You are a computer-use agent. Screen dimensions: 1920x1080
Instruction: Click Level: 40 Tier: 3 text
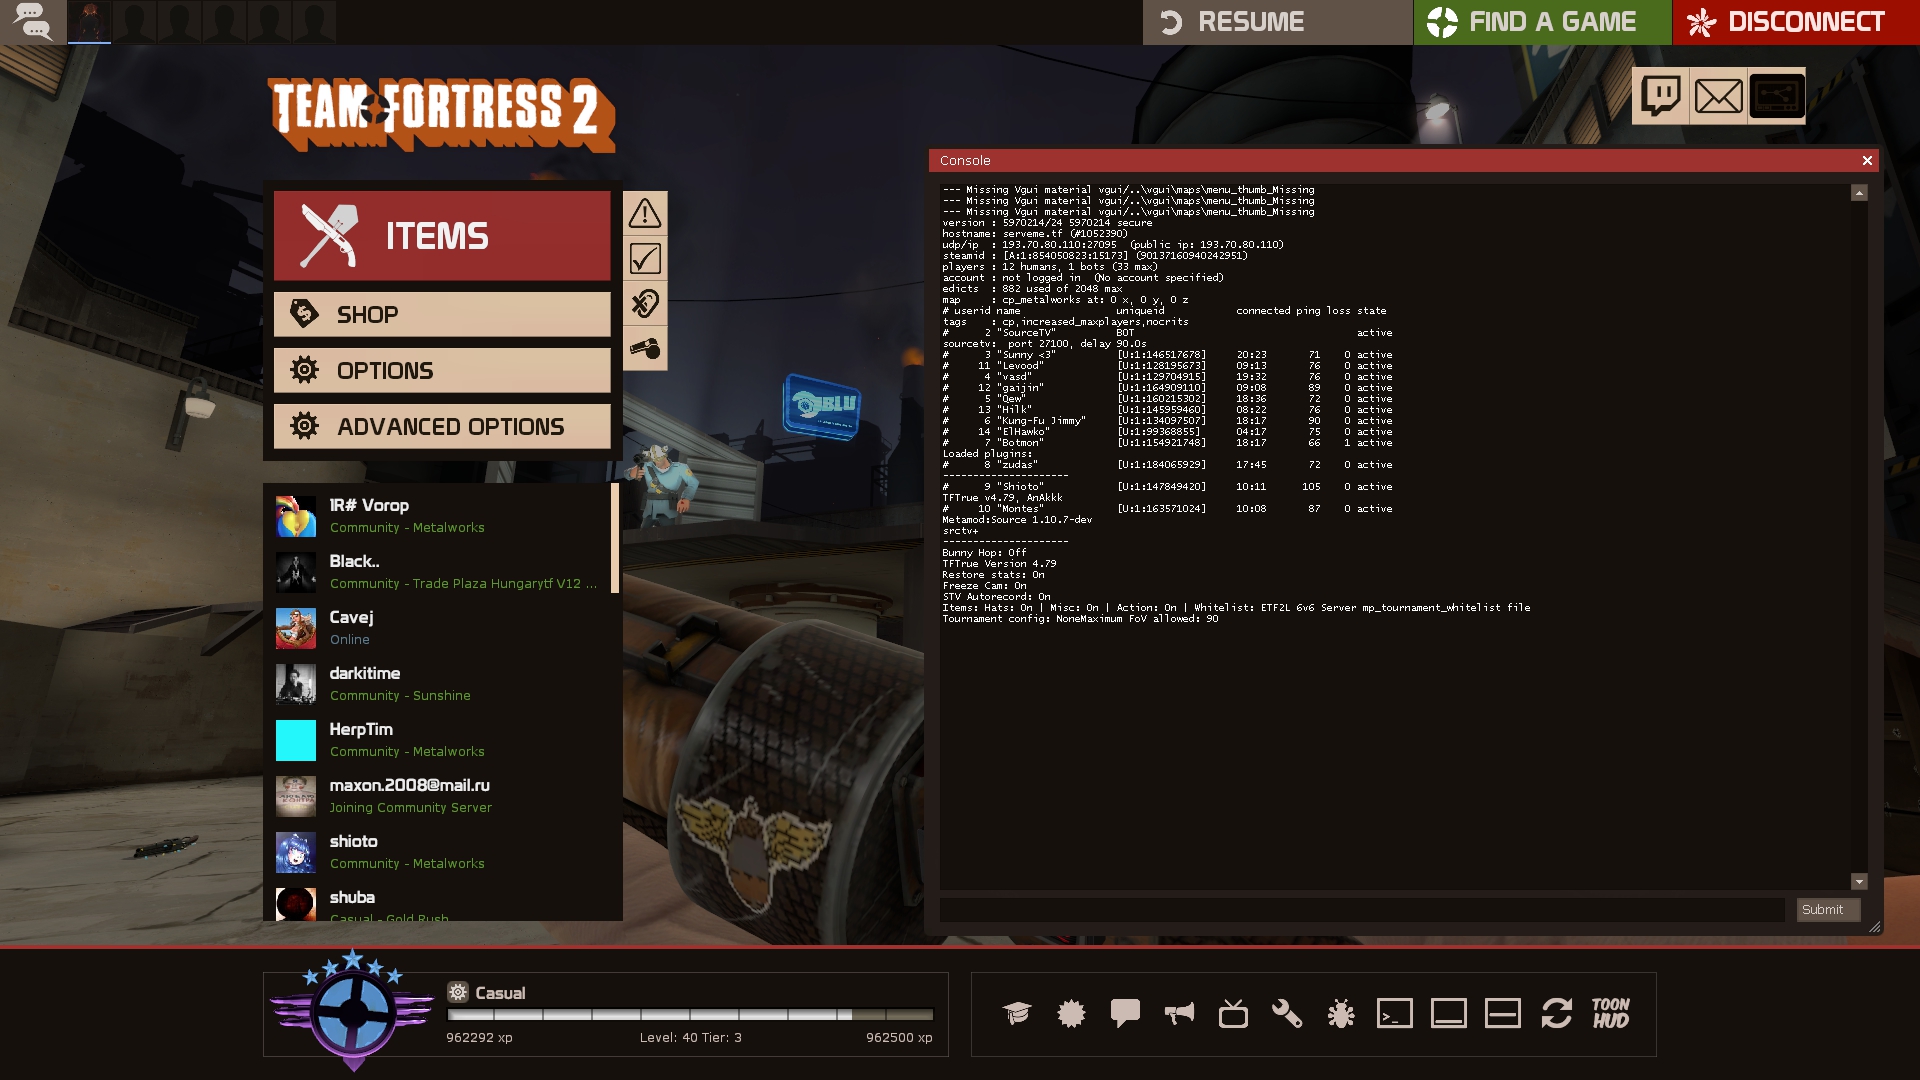(x=691, y=1038)
